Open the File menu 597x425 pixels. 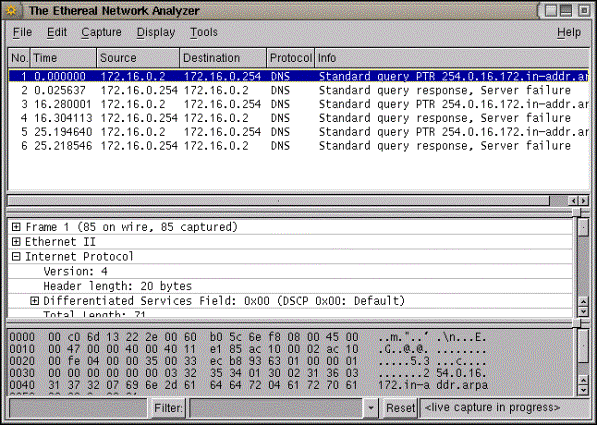(22, 32)
